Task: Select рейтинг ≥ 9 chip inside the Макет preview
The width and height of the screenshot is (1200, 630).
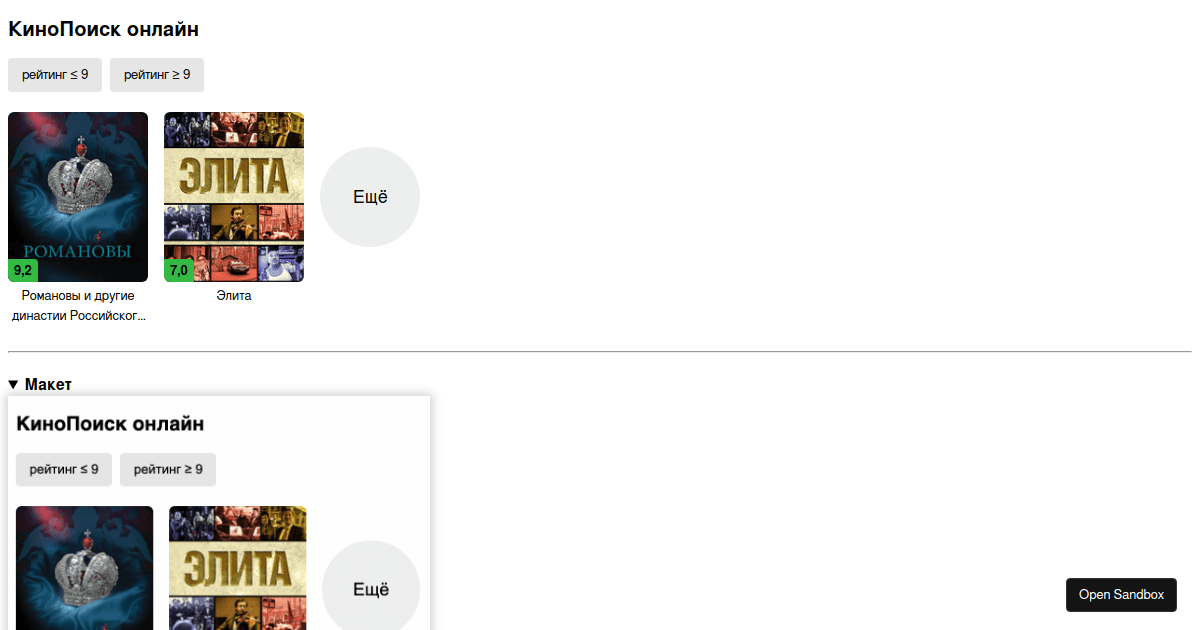Action: 168,469
